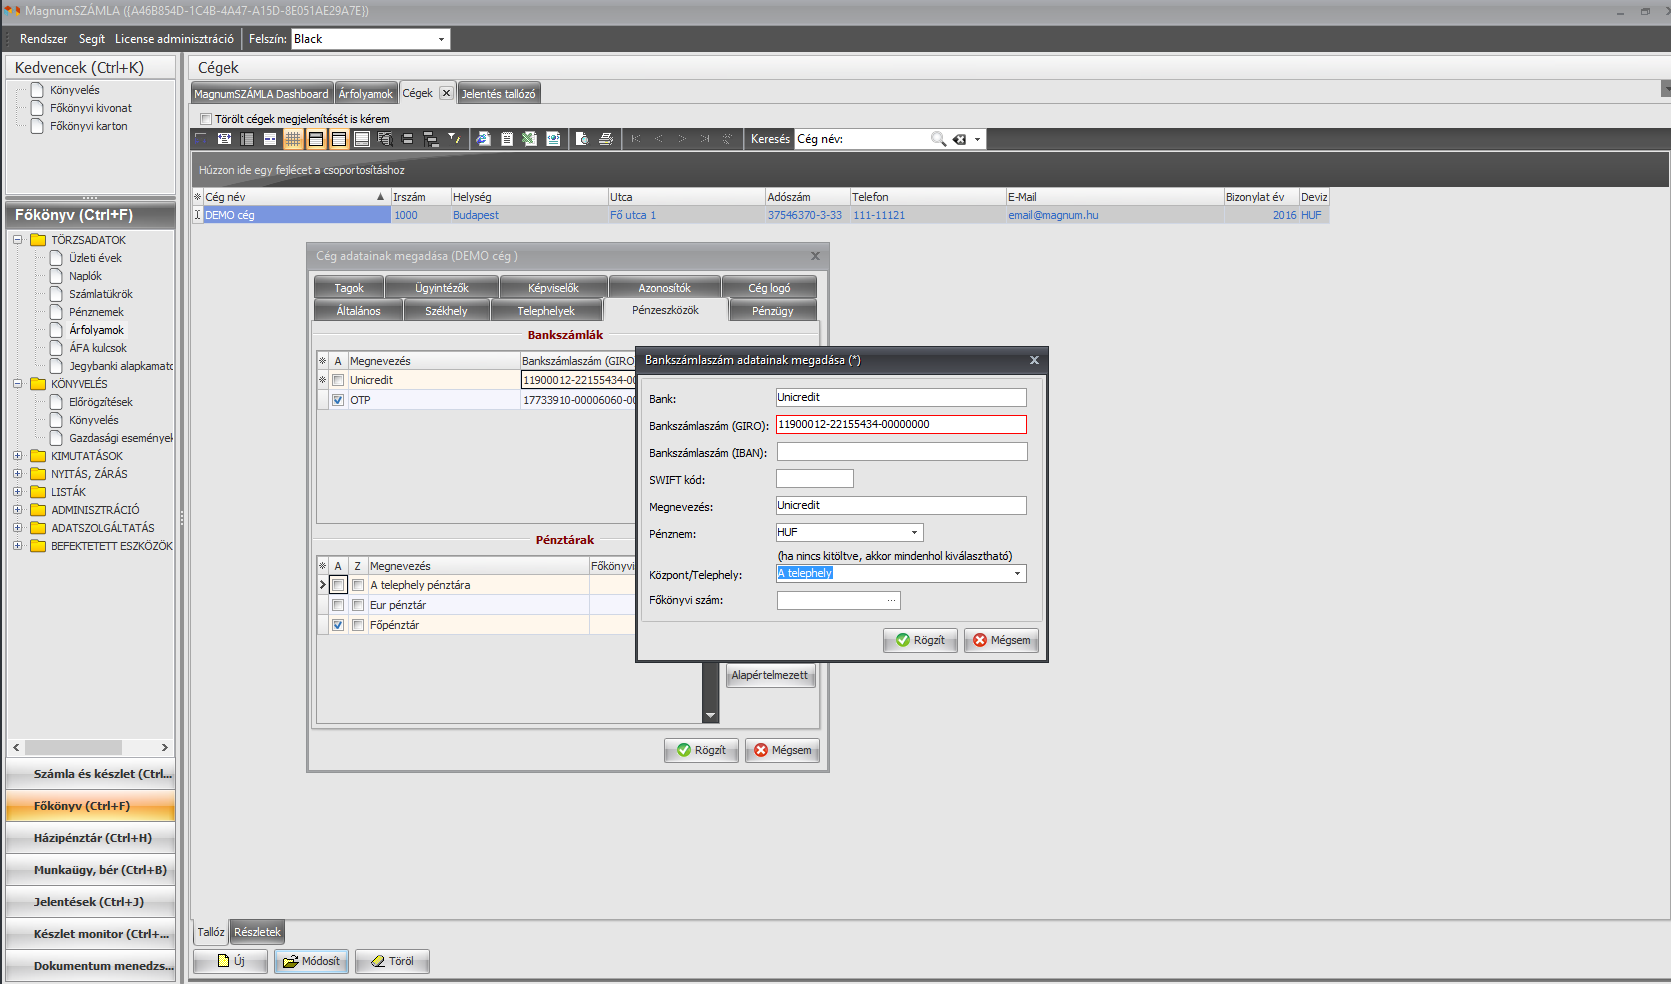Close the Bankszámlaszám adatainak megadása dialog

click(x=1034, y=360)
